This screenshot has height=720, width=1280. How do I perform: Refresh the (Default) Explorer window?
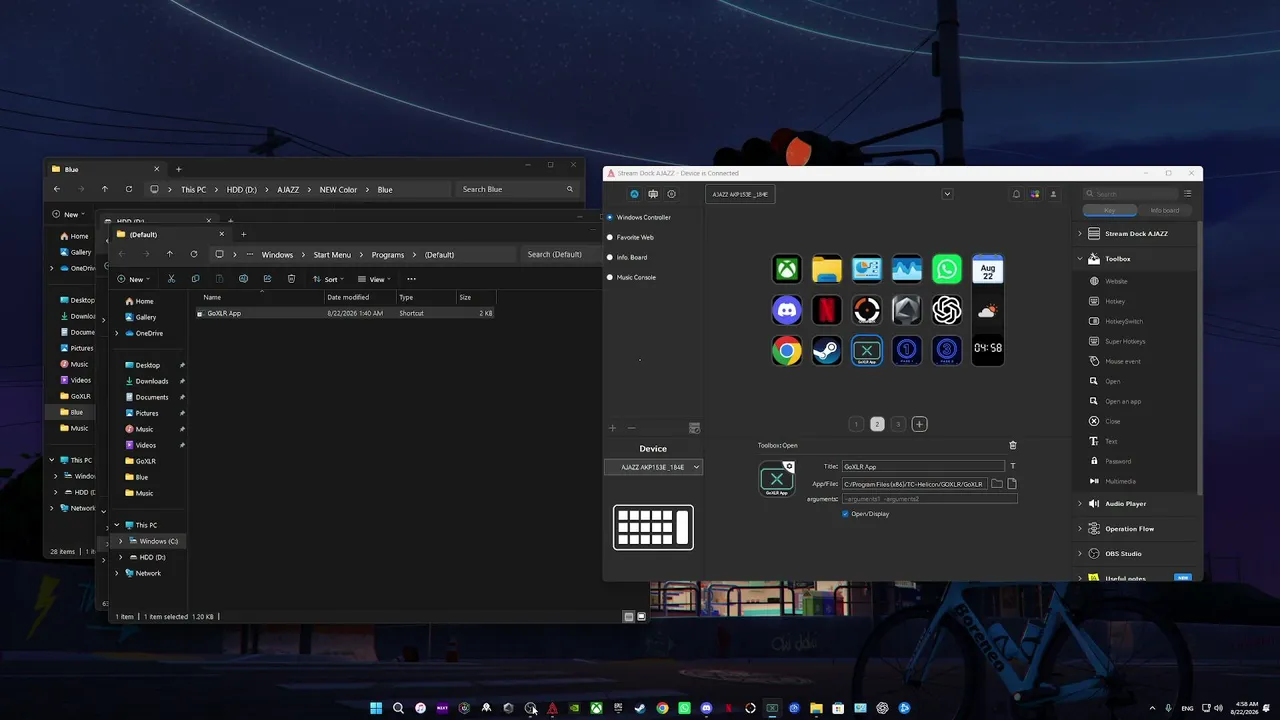[194, 254]
